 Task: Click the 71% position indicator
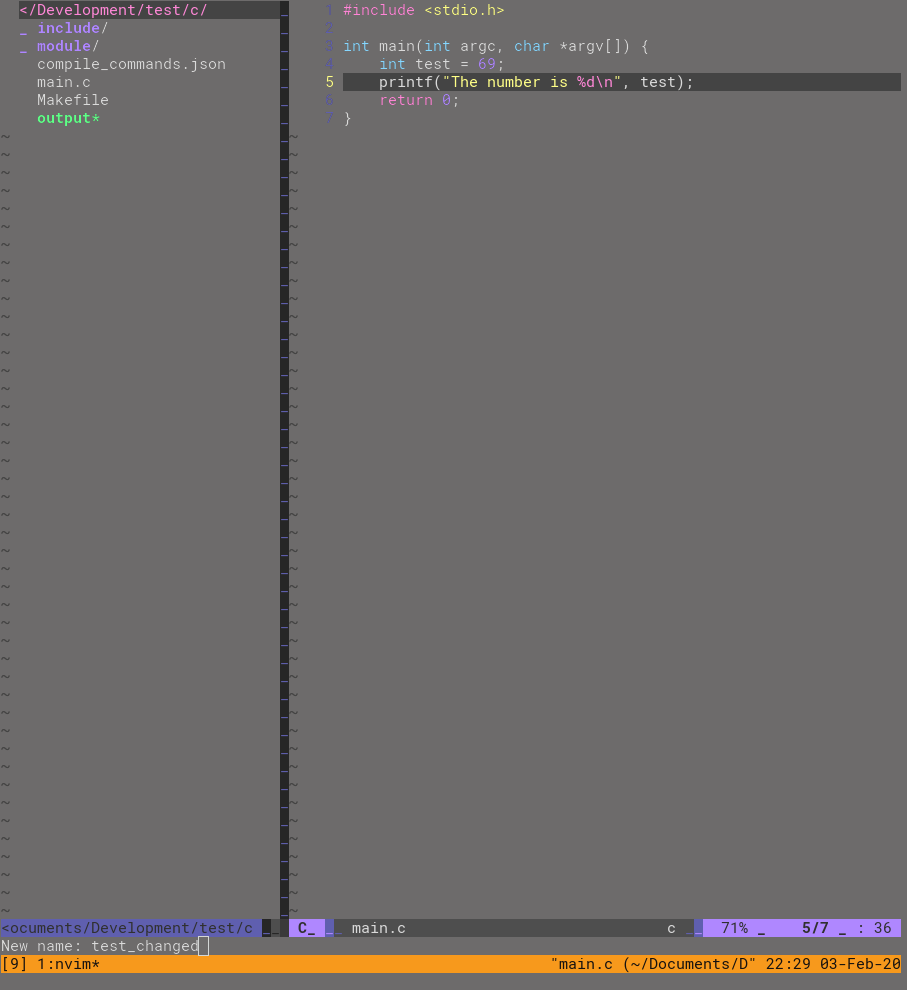(x=734, y=928)
